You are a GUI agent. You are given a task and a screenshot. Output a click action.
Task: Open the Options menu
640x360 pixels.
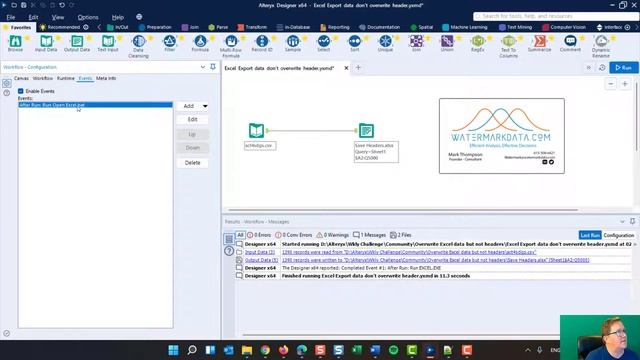pos(88,17)
